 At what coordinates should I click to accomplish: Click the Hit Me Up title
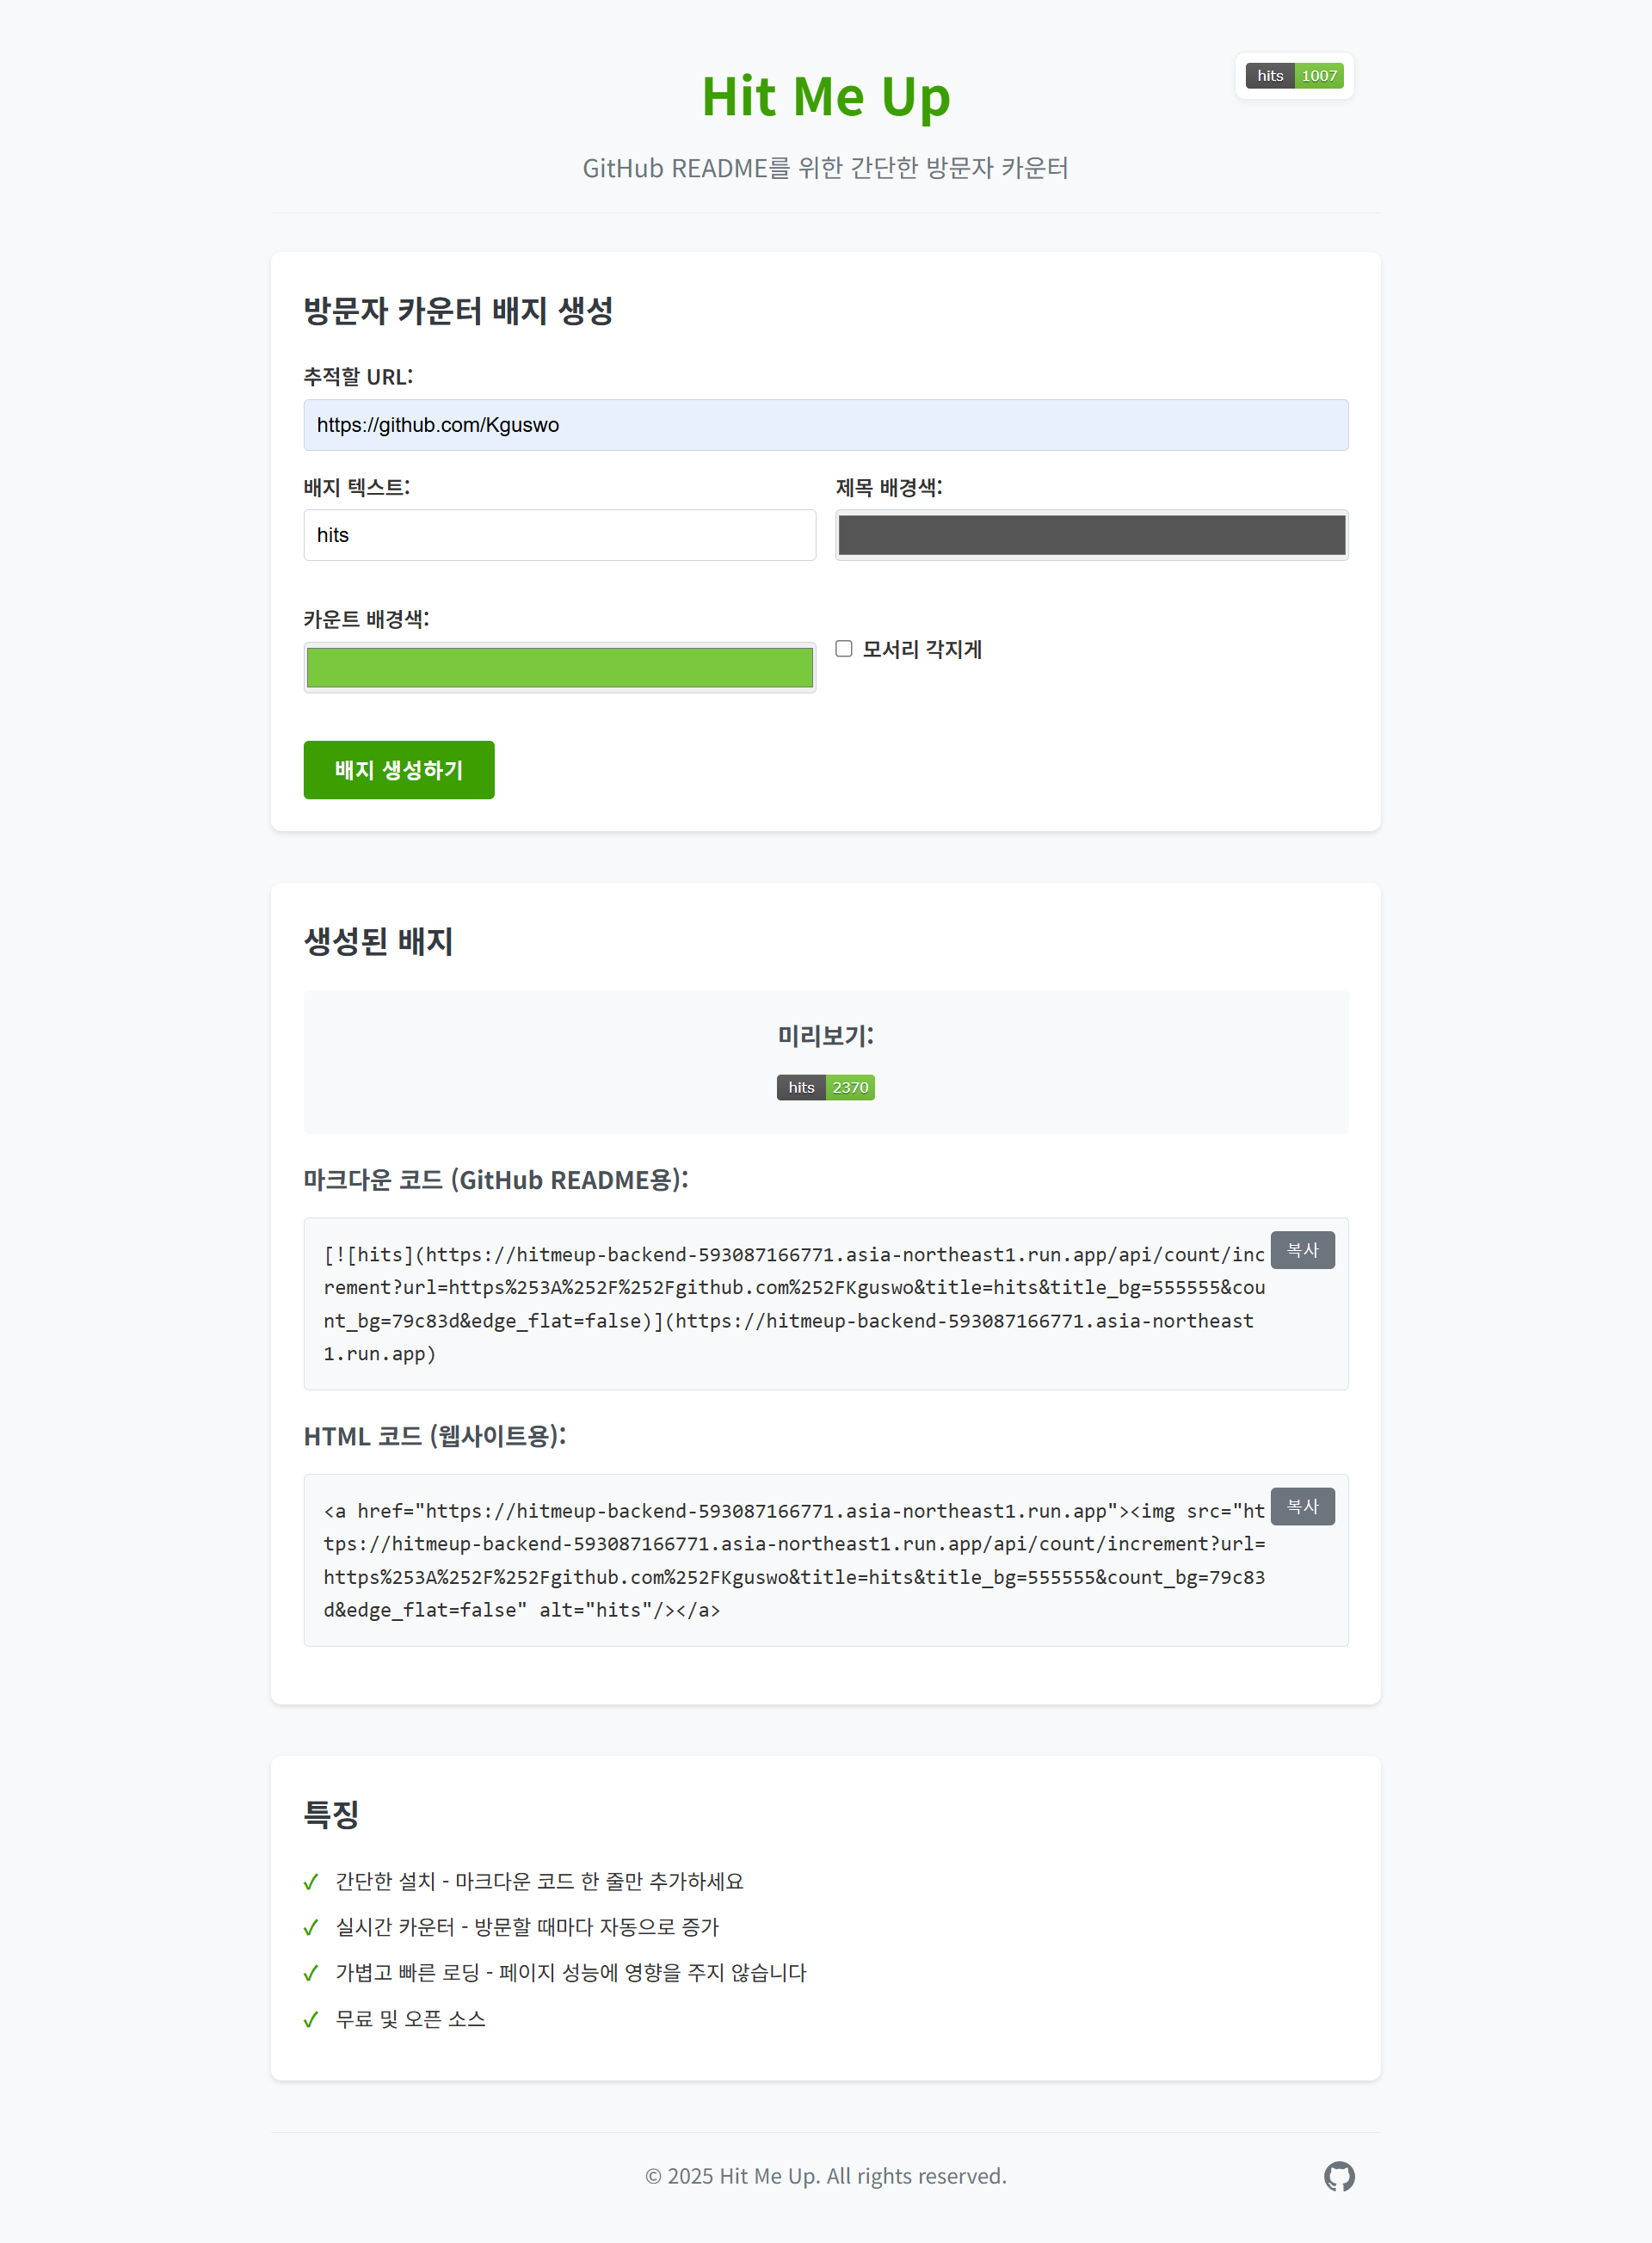coord(826,96)
